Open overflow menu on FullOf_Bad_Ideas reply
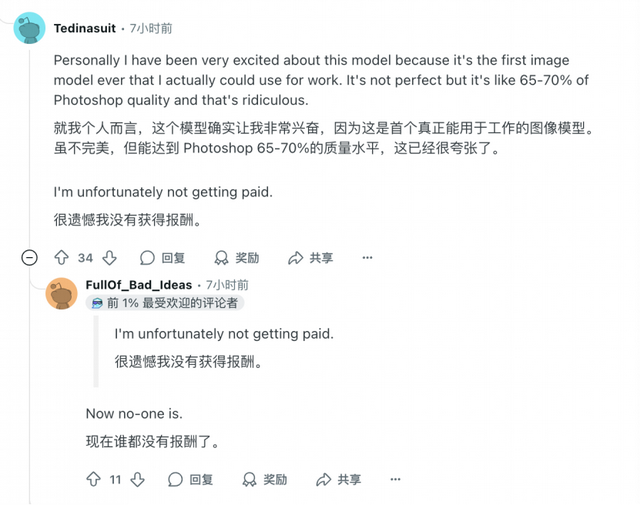This screenshot has width=640, height=505. [x=395, y=479]
